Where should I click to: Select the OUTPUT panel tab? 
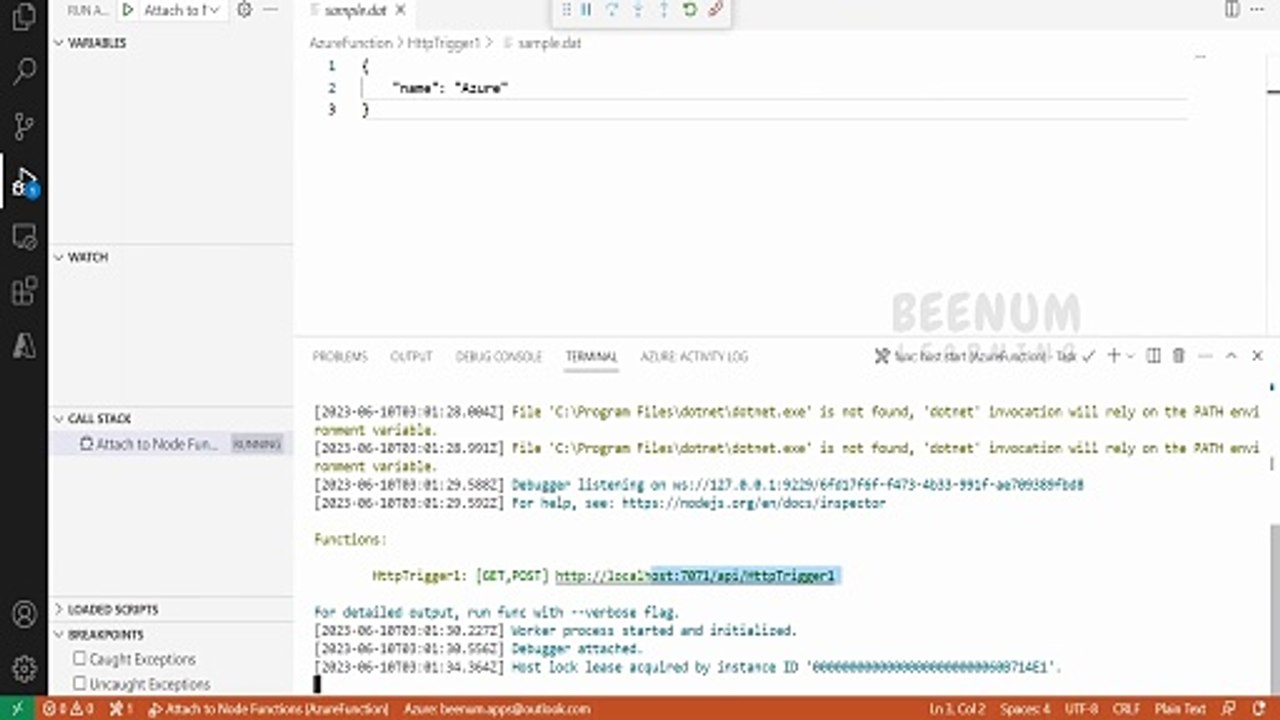(411, 356)
